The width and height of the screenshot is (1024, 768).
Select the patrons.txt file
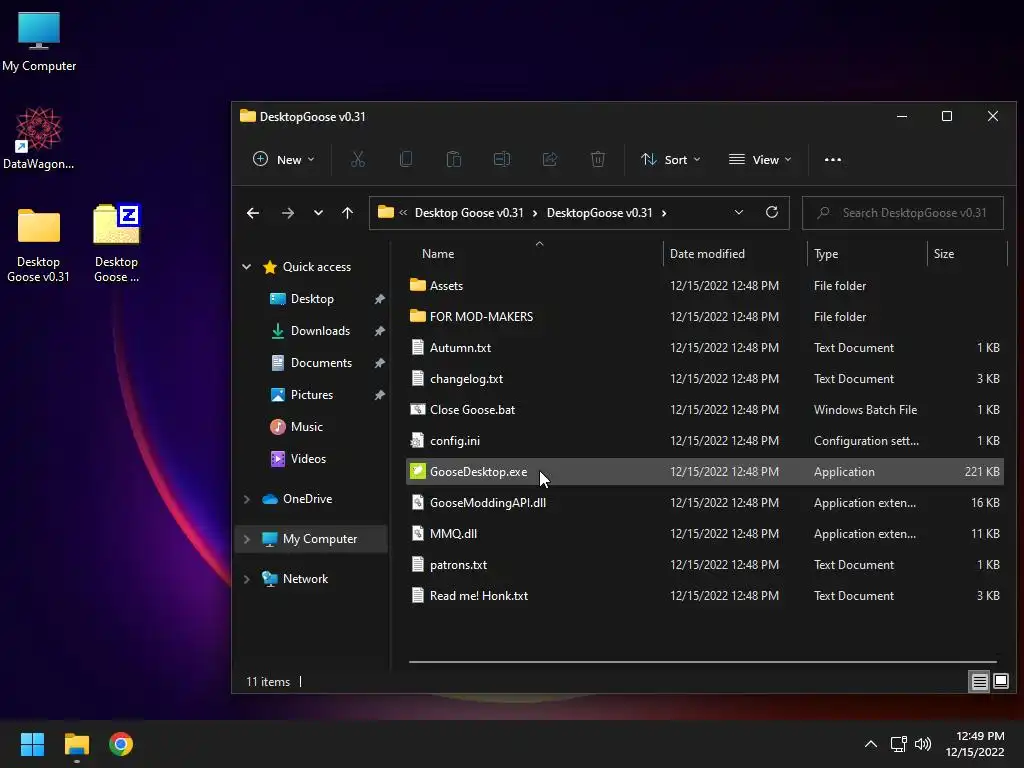[704, 565]
